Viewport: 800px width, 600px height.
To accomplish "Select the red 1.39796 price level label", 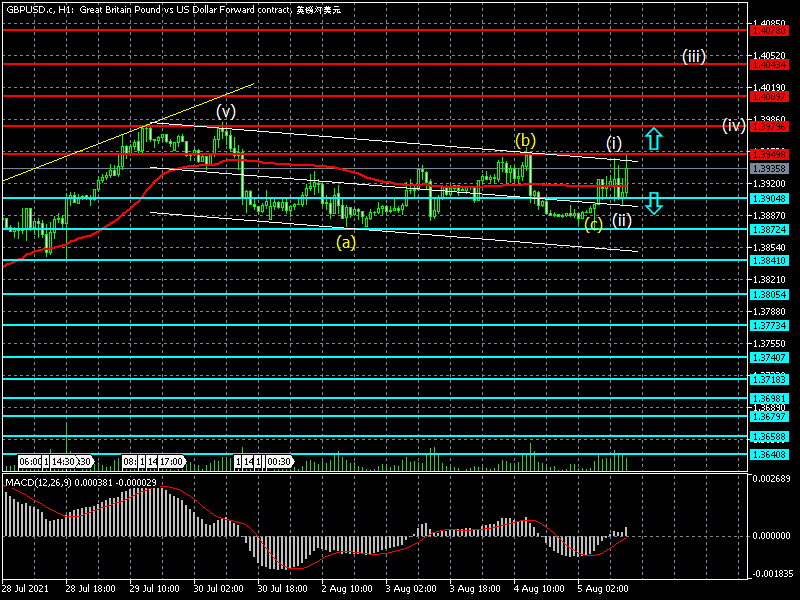I will click(x=768, y=127).
